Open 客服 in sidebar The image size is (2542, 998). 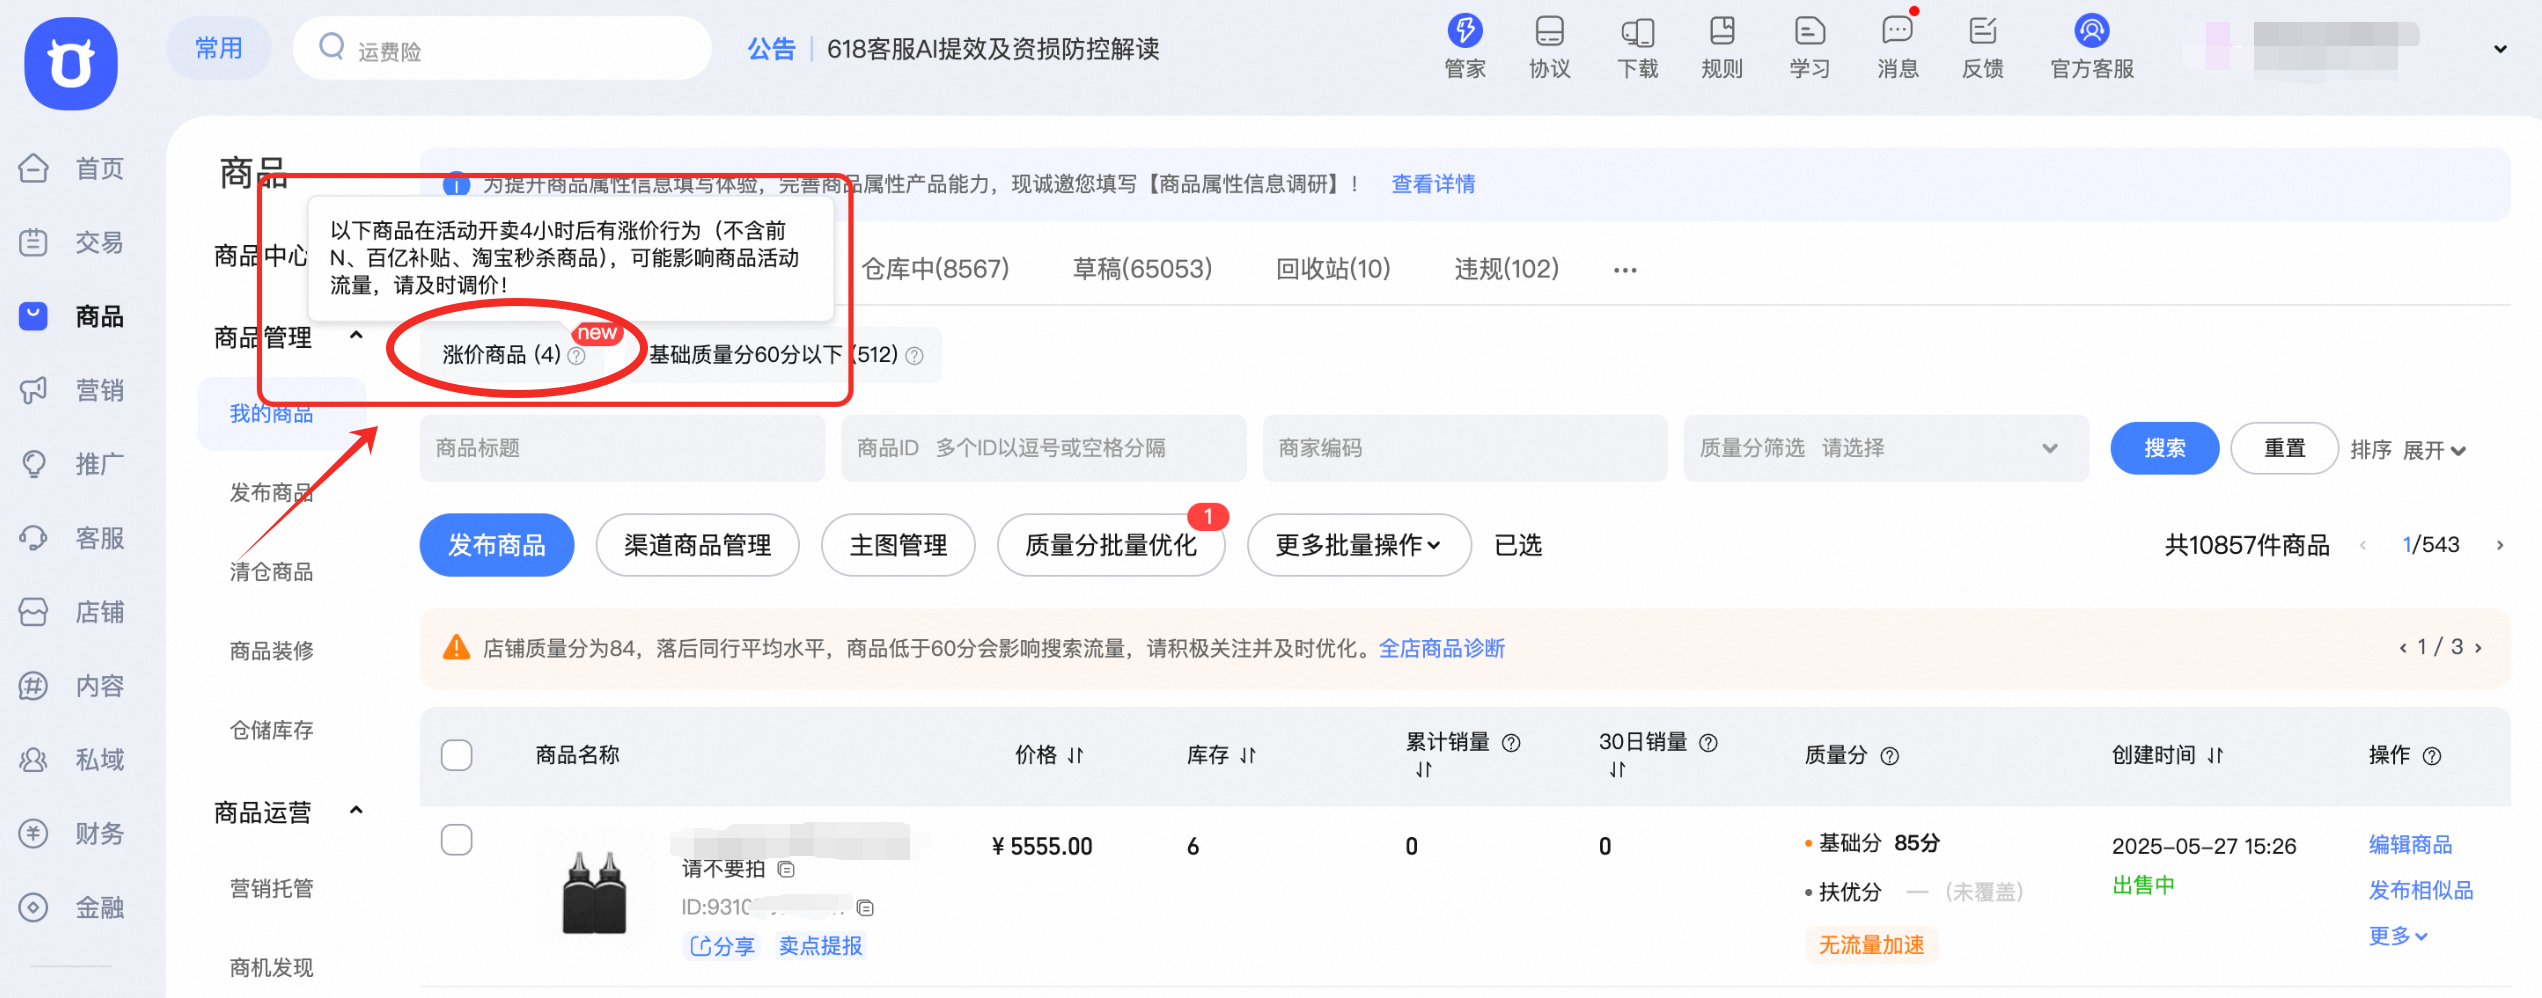pyautogui.click(x=72, y=538)
